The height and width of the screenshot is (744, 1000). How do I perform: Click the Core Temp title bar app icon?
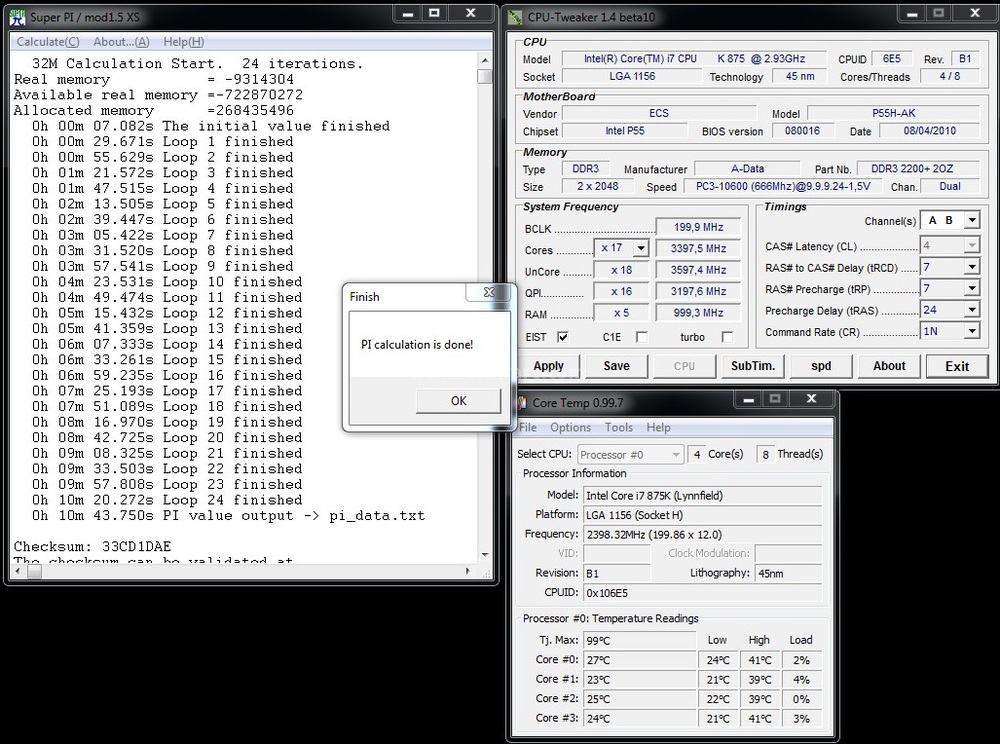point(522,403)
